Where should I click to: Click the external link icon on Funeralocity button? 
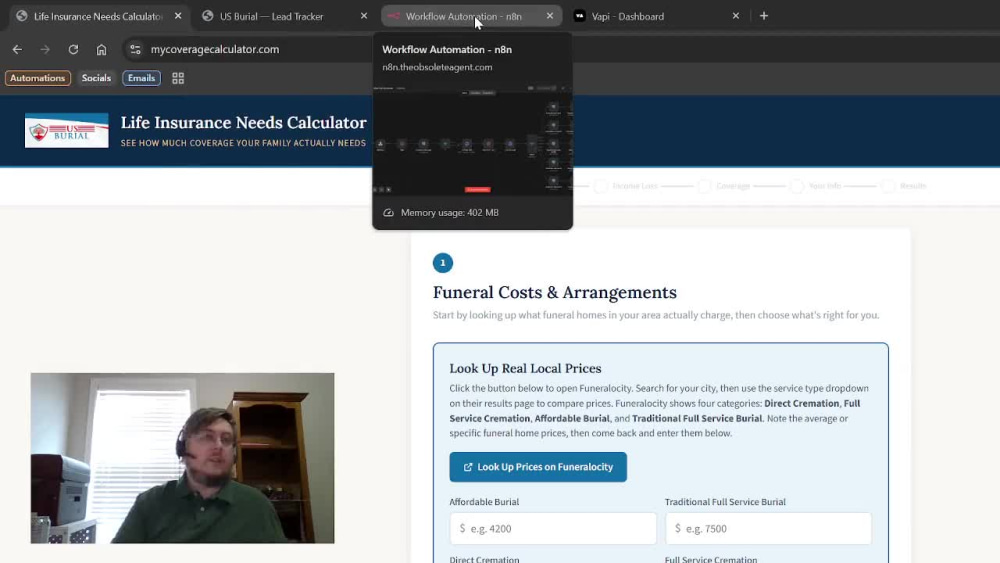467,467
